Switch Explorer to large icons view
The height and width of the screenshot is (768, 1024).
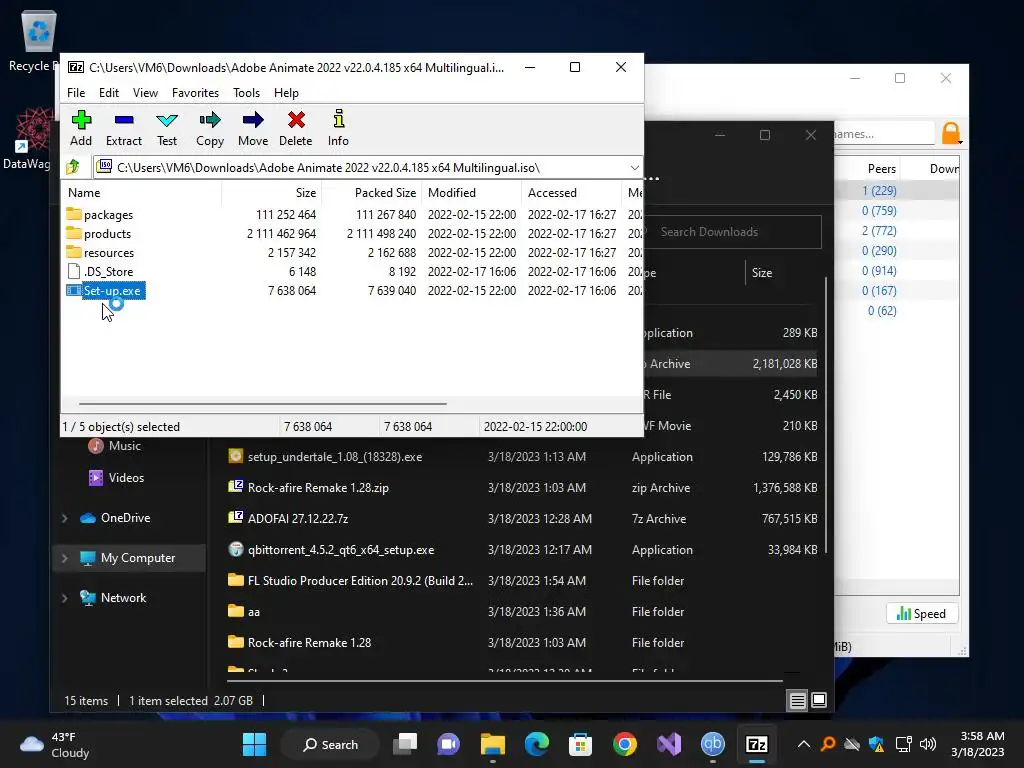click(x=819, y=701)
